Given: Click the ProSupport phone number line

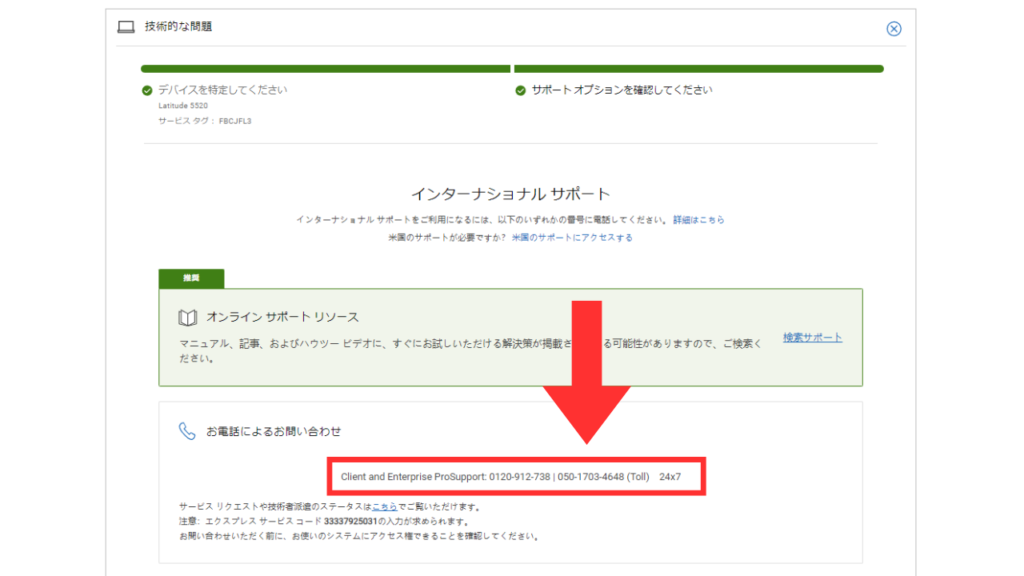Looking at the screenshot, I should (510, 477).
